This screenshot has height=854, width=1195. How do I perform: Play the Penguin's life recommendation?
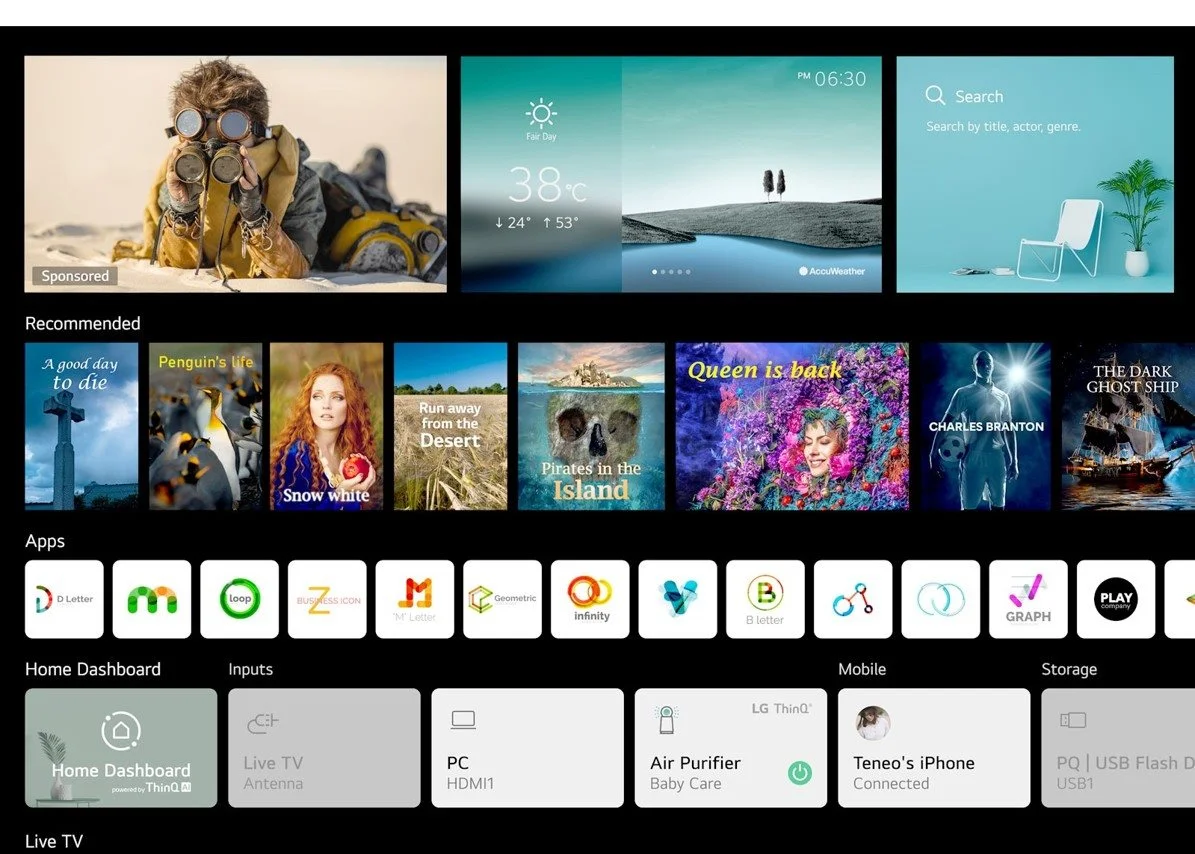click(205, 426)
